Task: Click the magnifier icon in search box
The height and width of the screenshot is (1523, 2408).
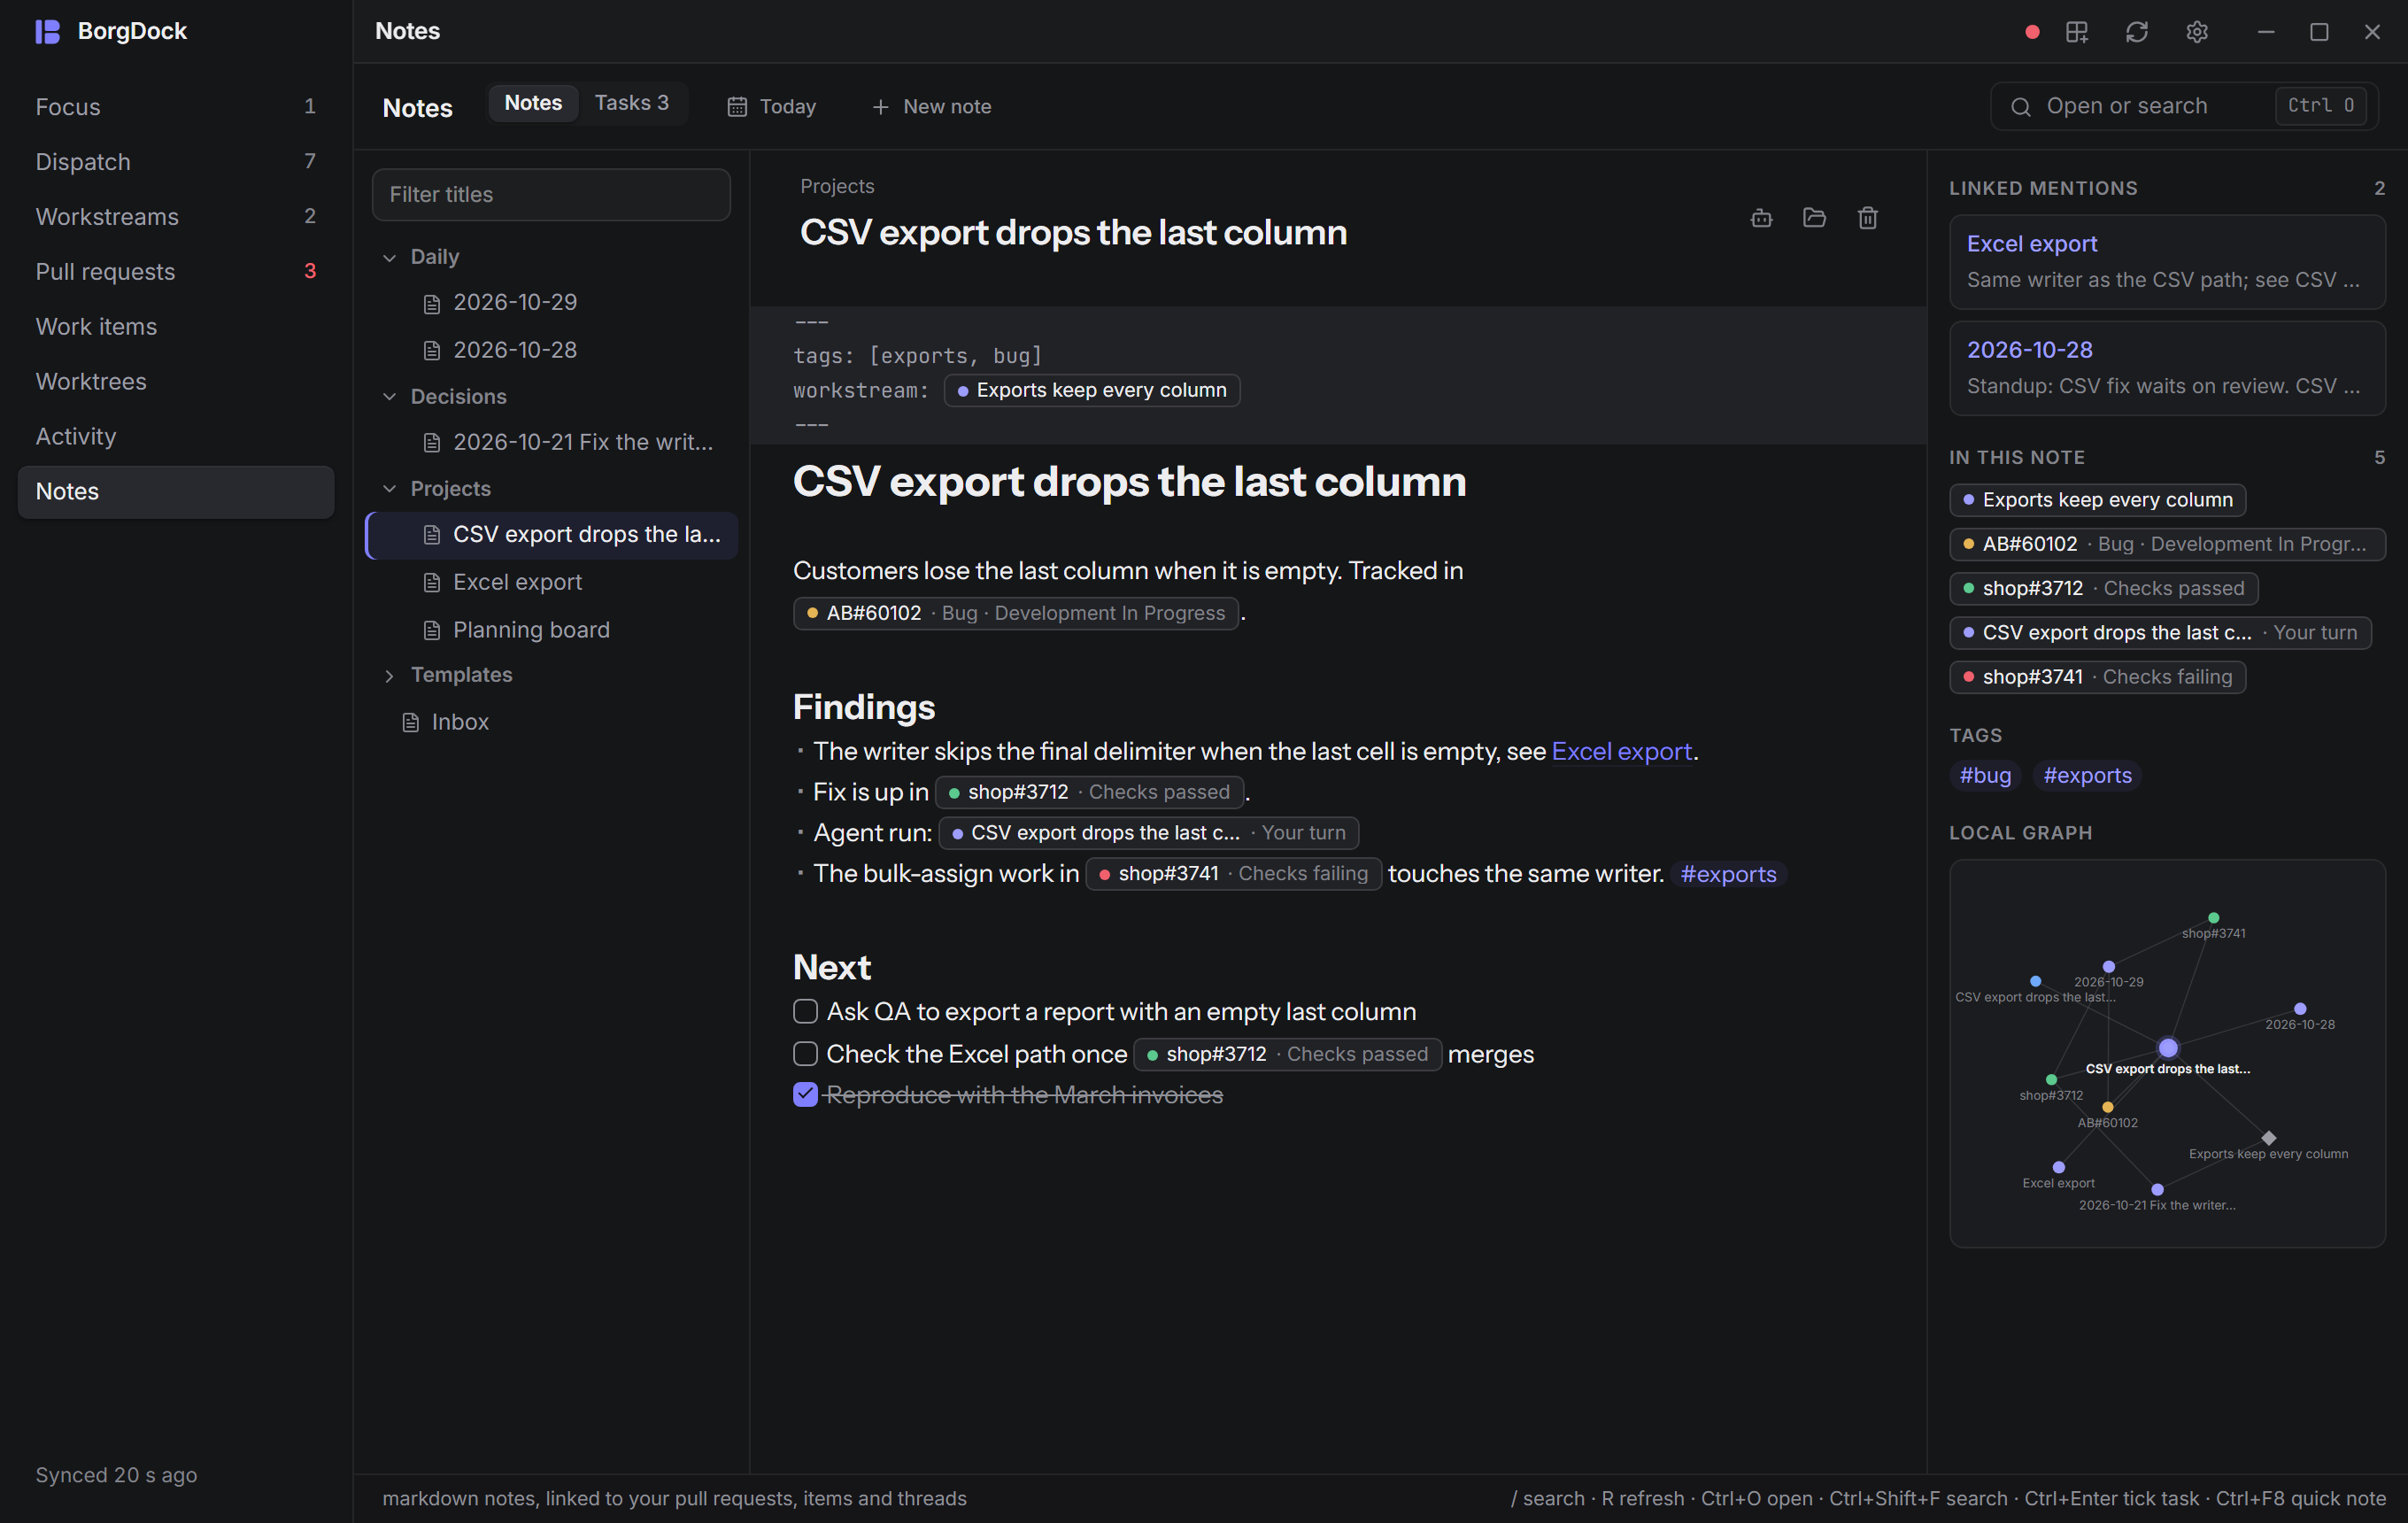Action: (x=2020, y=107)
